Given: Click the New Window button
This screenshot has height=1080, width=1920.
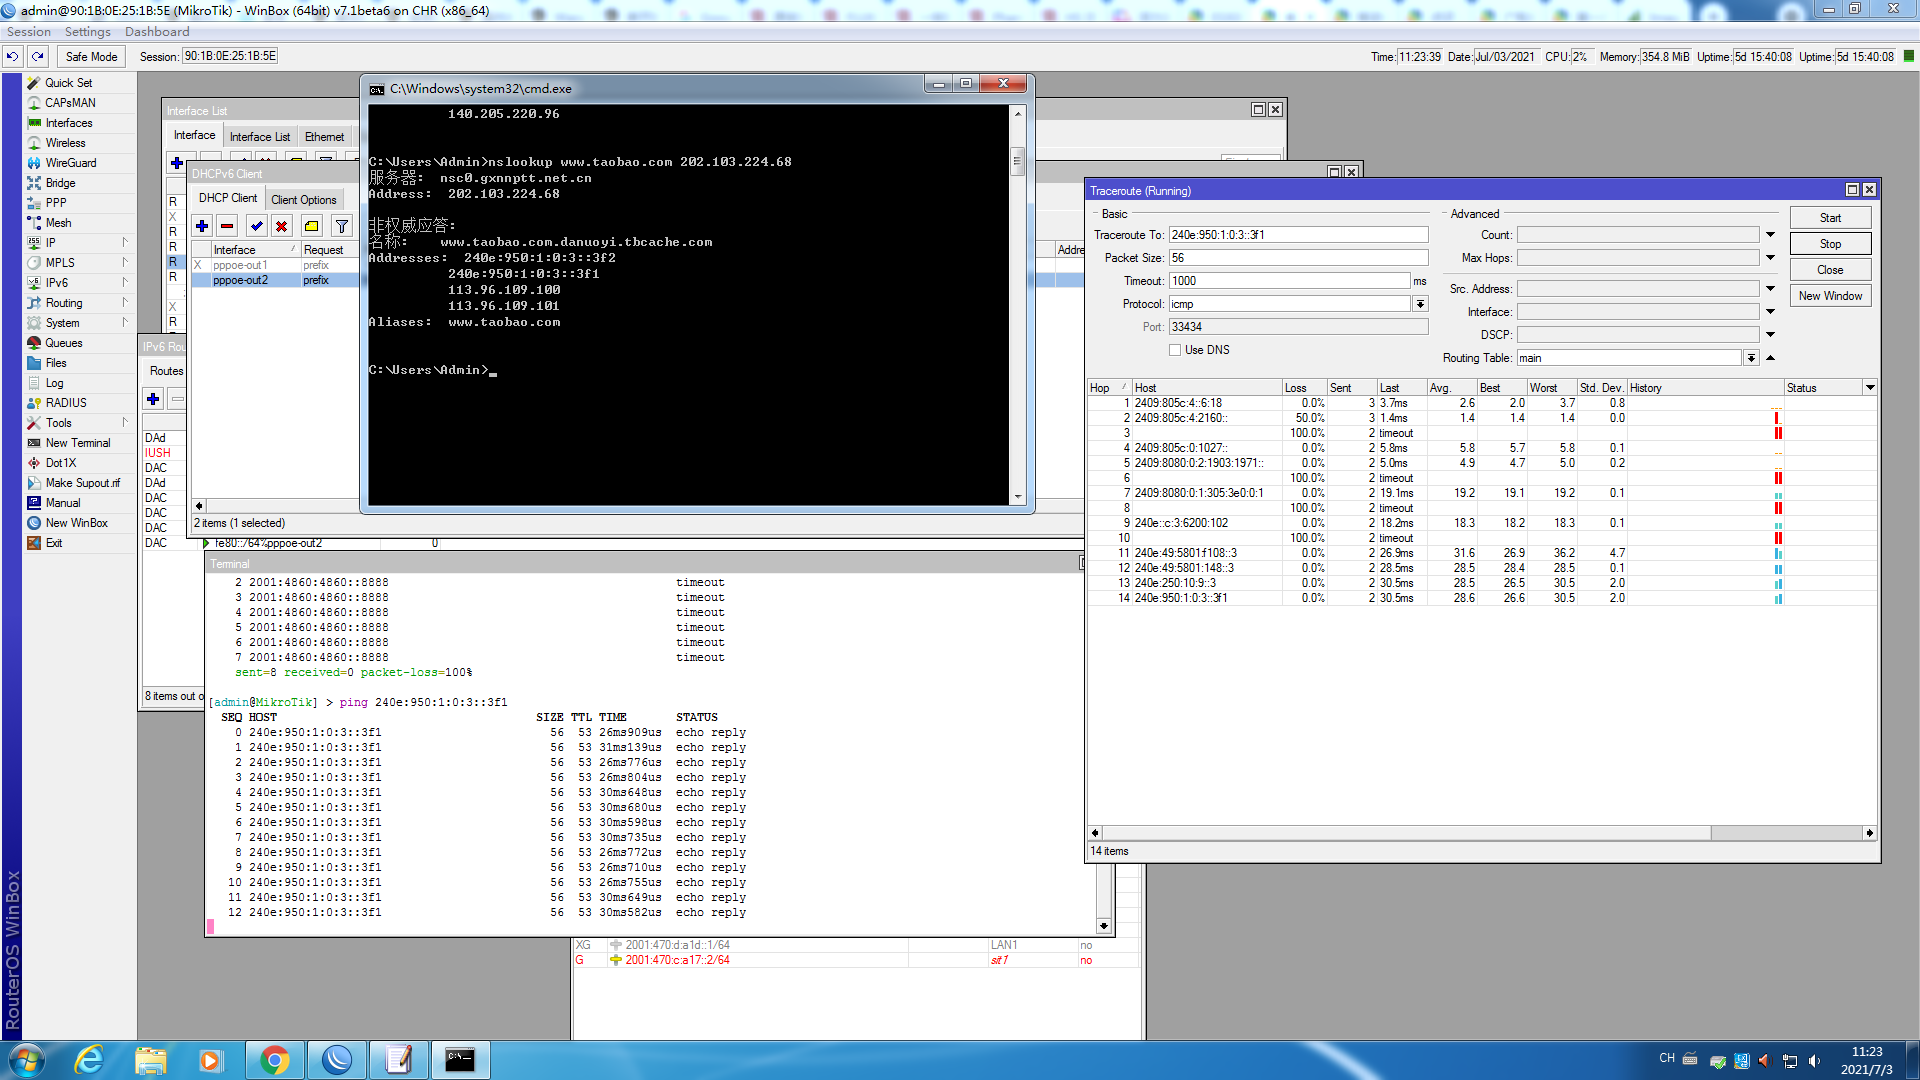Looking at the screenshot, I should tap(1829, 296).
